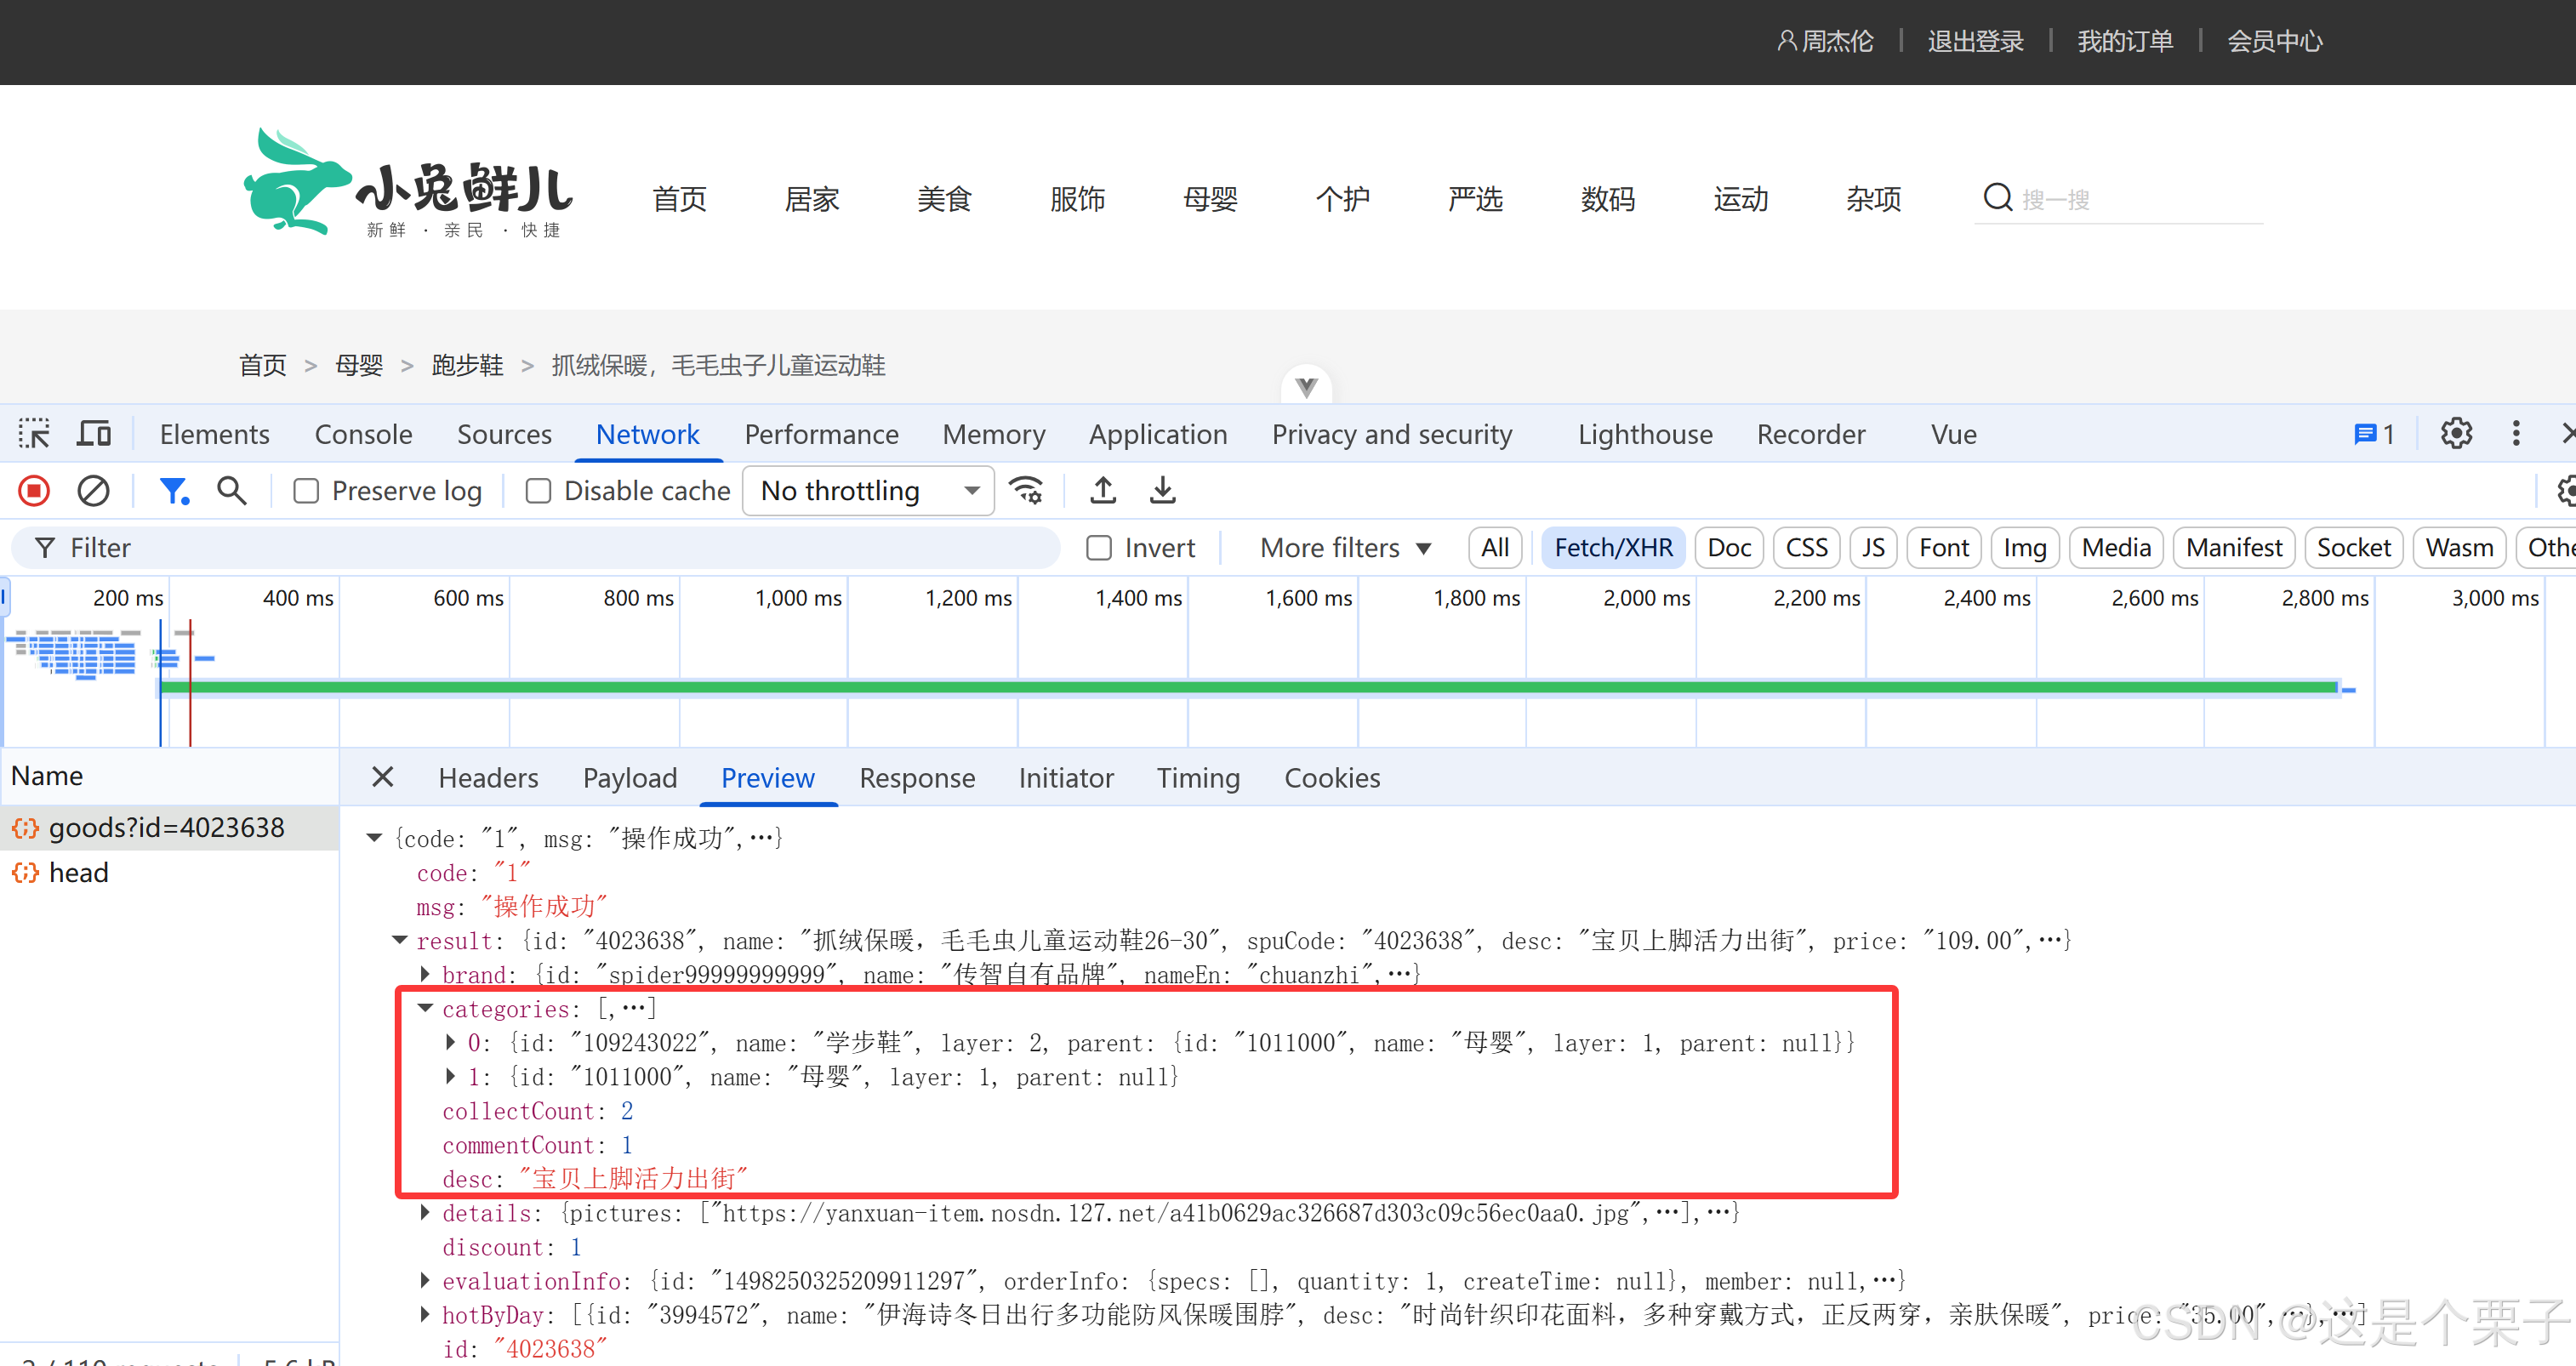Toggle device toolbar icon
This screenshot has height=1366, width=2576.
[94, 434]
